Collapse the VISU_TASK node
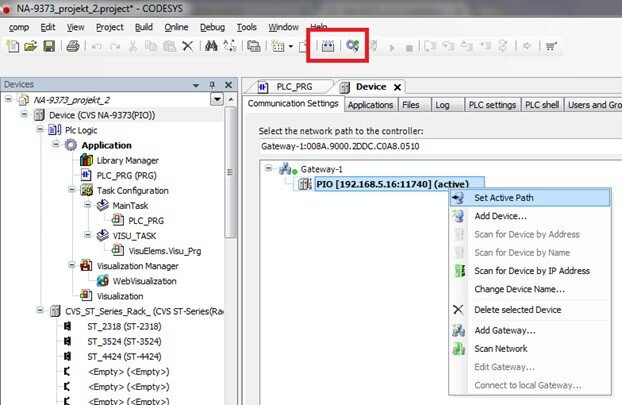This screenshot has height=405, width=622. point(88,235)
